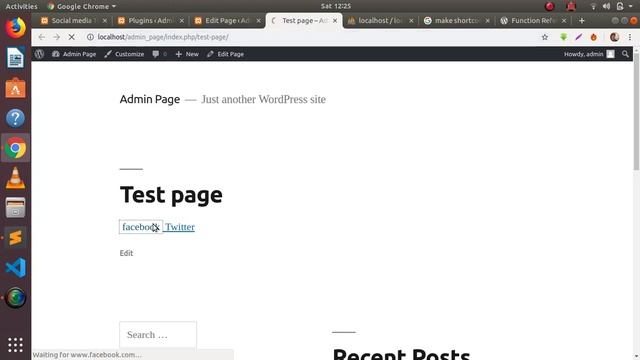Go back in browser history
The width and height of the screenshot is (640, 360).
coord(42,37)
